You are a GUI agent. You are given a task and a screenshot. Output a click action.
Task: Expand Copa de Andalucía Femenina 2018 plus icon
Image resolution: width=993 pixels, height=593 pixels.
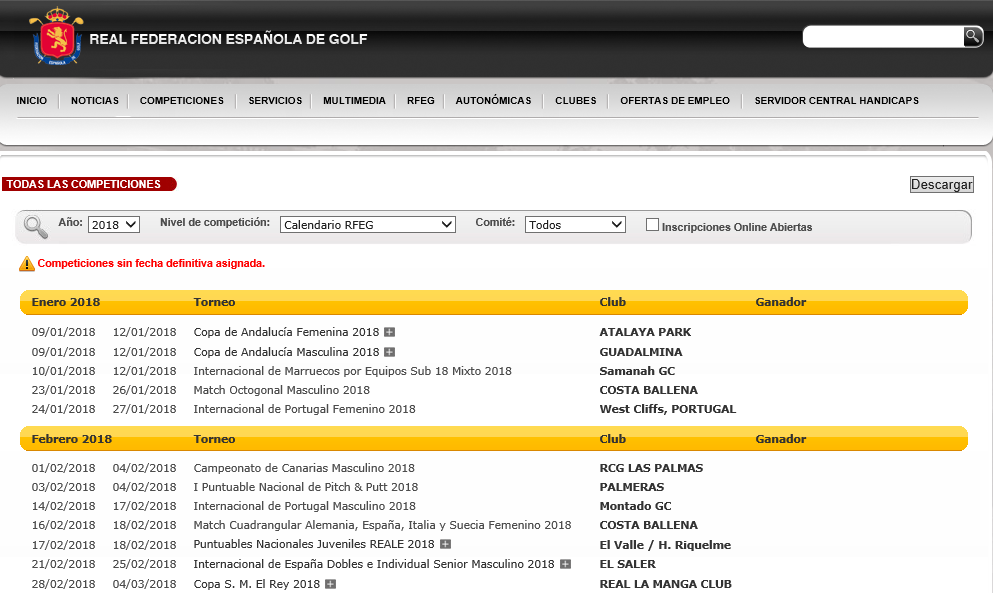390,332
